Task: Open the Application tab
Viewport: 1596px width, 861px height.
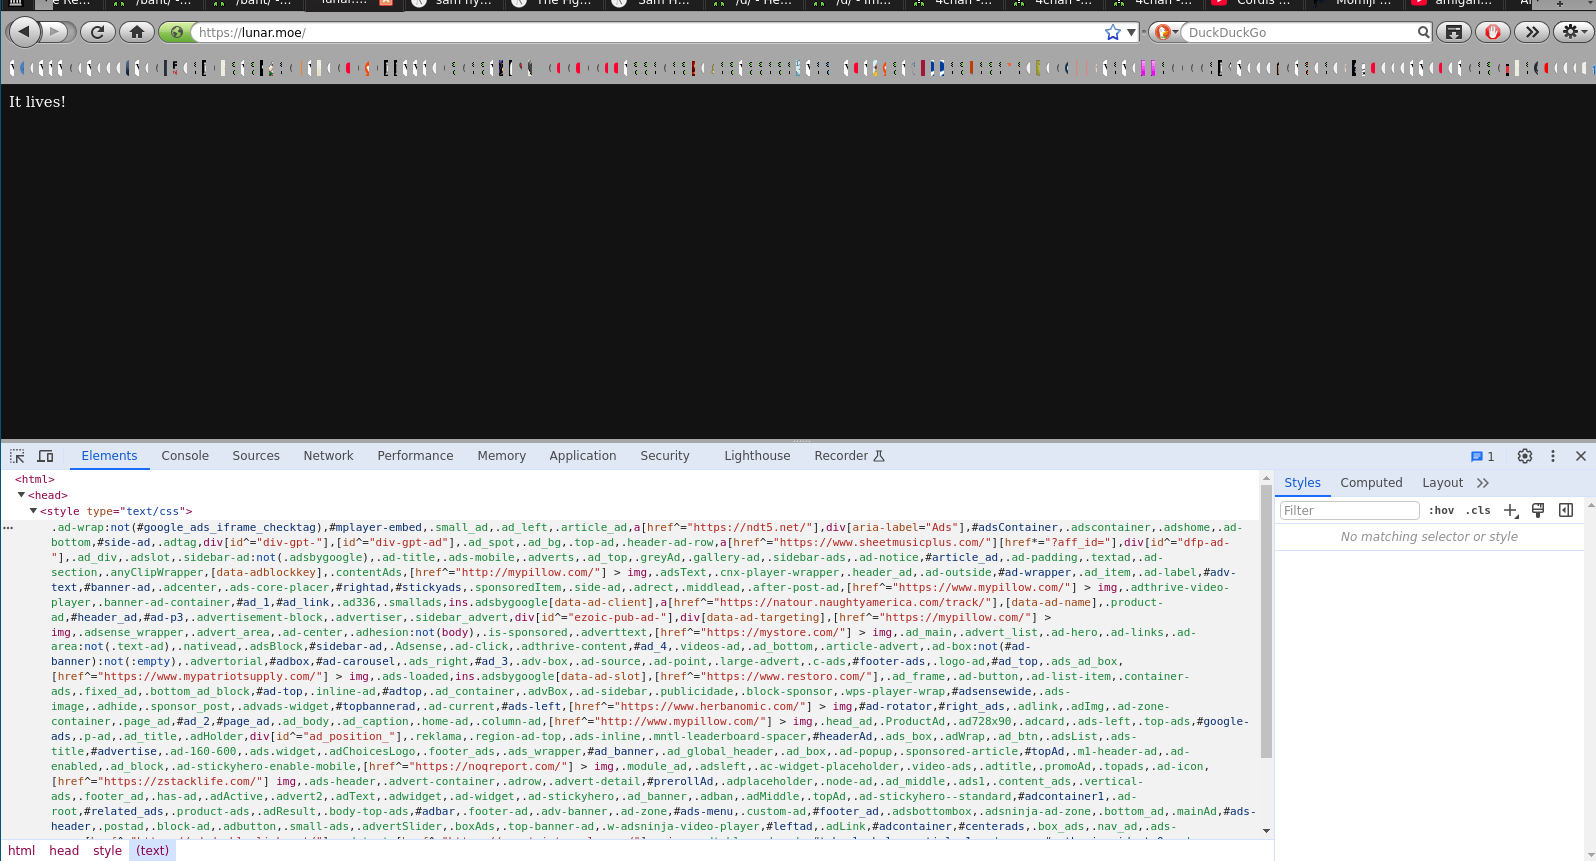Action: point(582,456)
